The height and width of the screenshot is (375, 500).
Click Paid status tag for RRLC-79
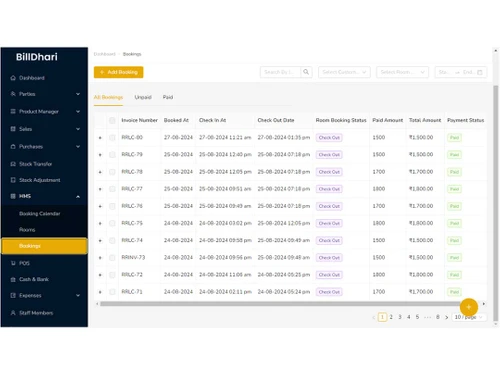tap(454, 155)
